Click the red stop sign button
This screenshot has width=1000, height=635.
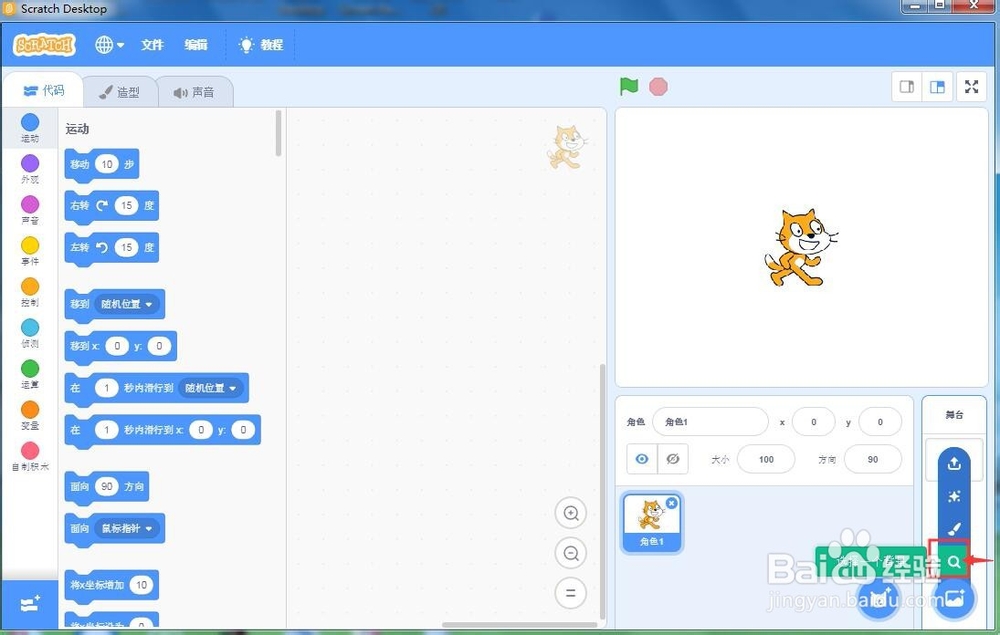658,87
